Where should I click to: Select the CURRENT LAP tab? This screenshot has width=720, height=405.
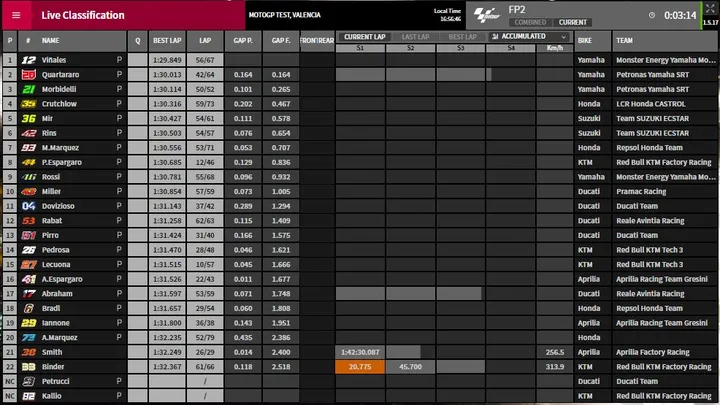point(365,37)
